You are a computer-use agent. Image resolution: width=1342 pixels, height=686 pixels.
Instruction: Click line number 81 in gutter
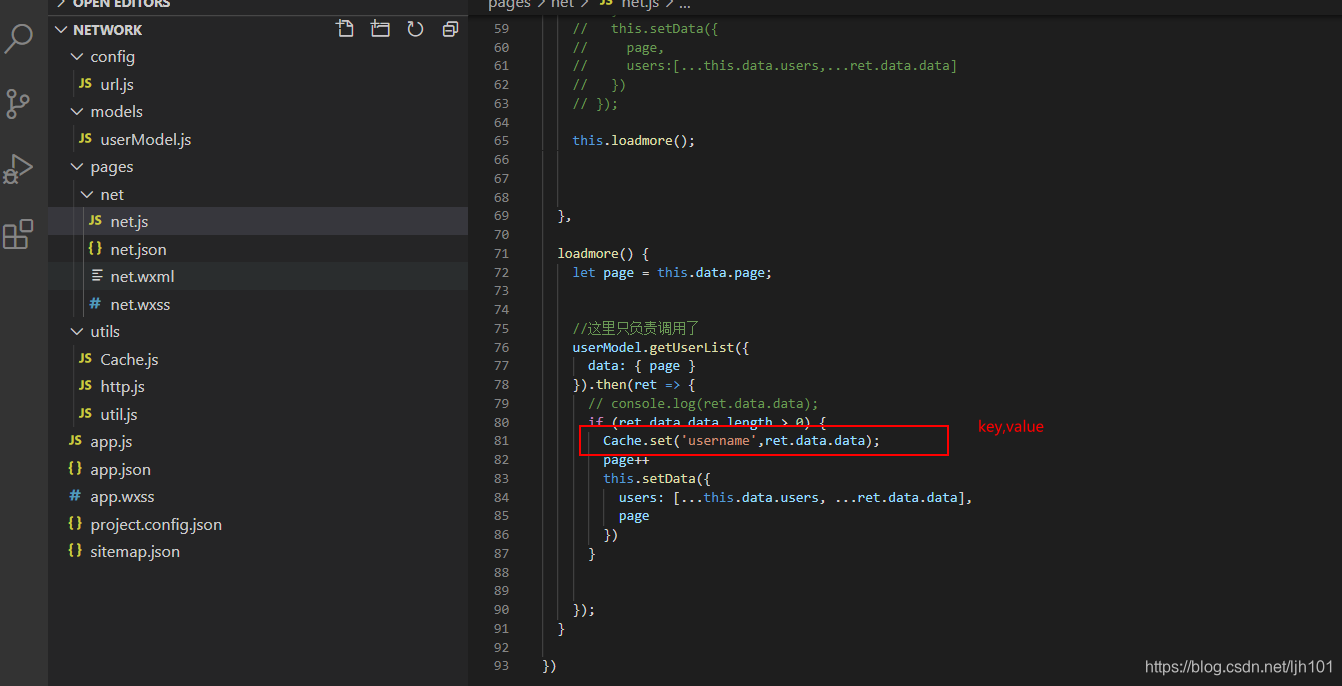[x=501, y=441]
